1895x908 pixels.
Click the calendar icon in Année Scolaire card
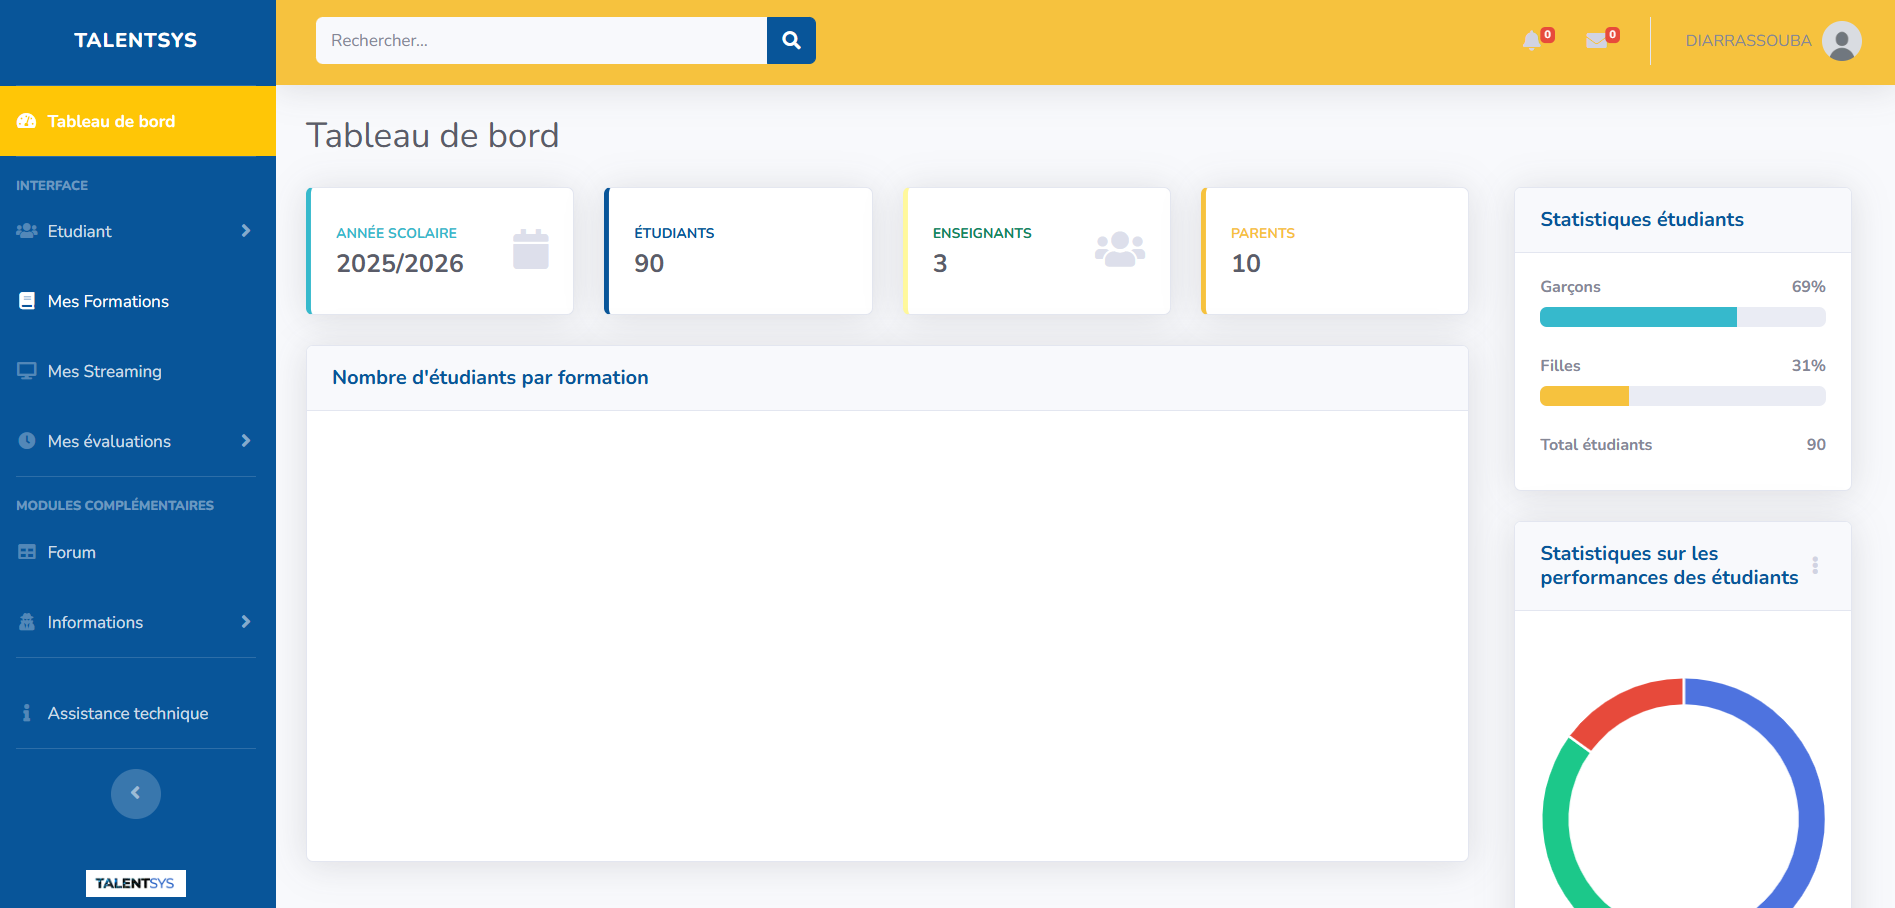click(530, 250)
